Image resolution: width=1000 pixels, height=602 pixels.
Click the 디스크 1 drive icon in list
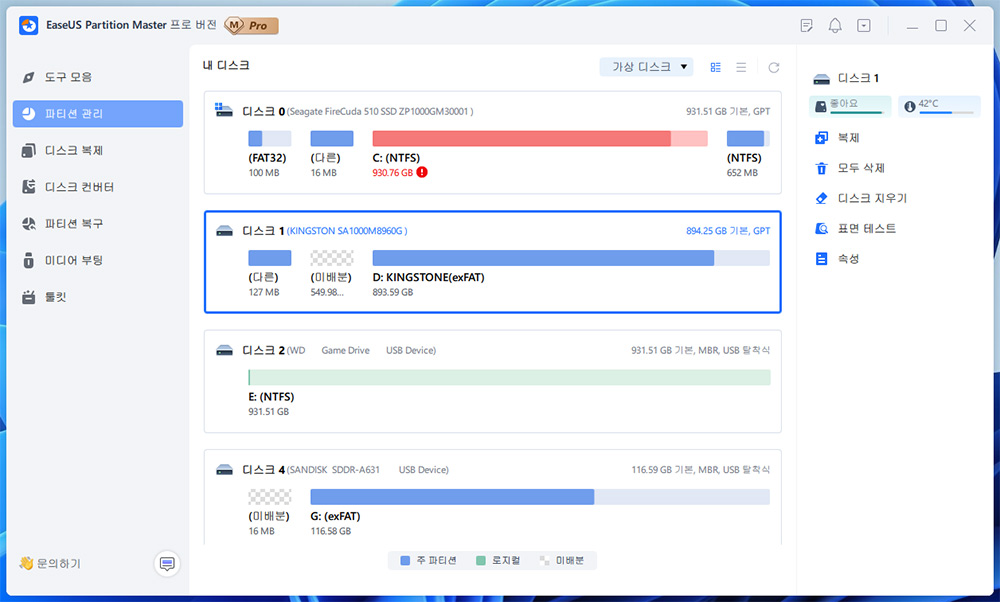224,230
